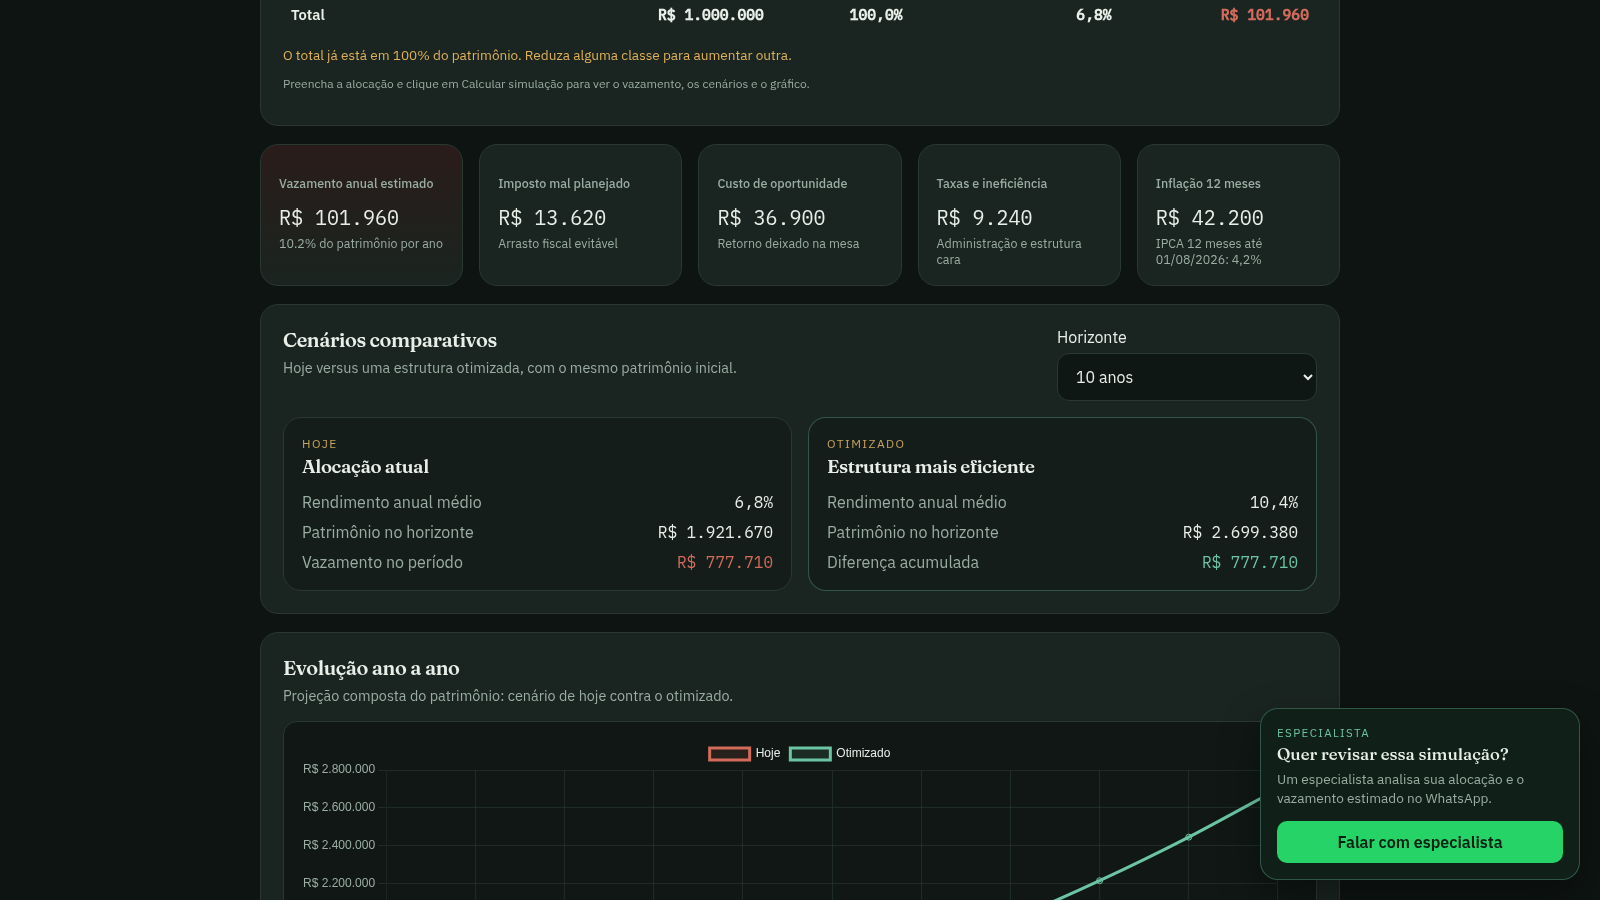Open the Horizonte 10 anos dropdown
Screen dimensions: 1600x900
tap(1186, 377)
